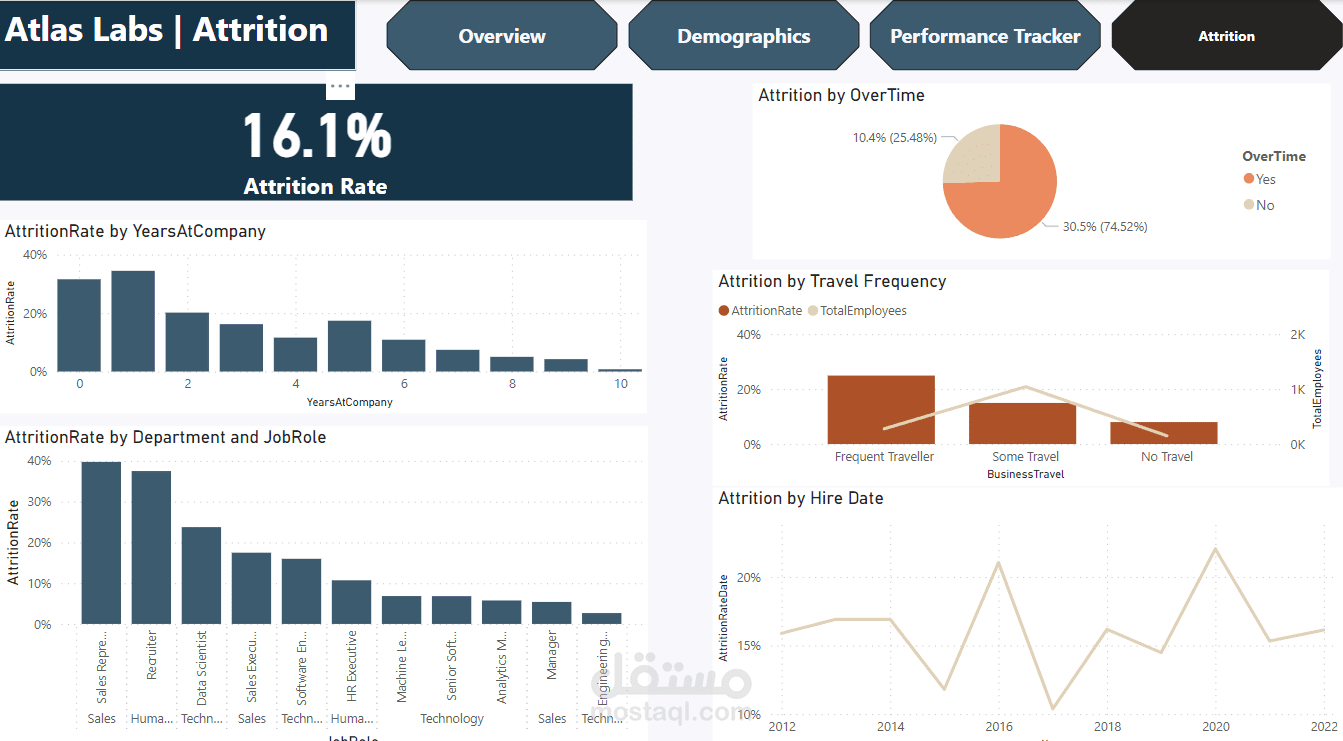Click the No OverTime legend marker
Screen dimensions: 1343x741
pyautogui.click(x=1249, y=205)
